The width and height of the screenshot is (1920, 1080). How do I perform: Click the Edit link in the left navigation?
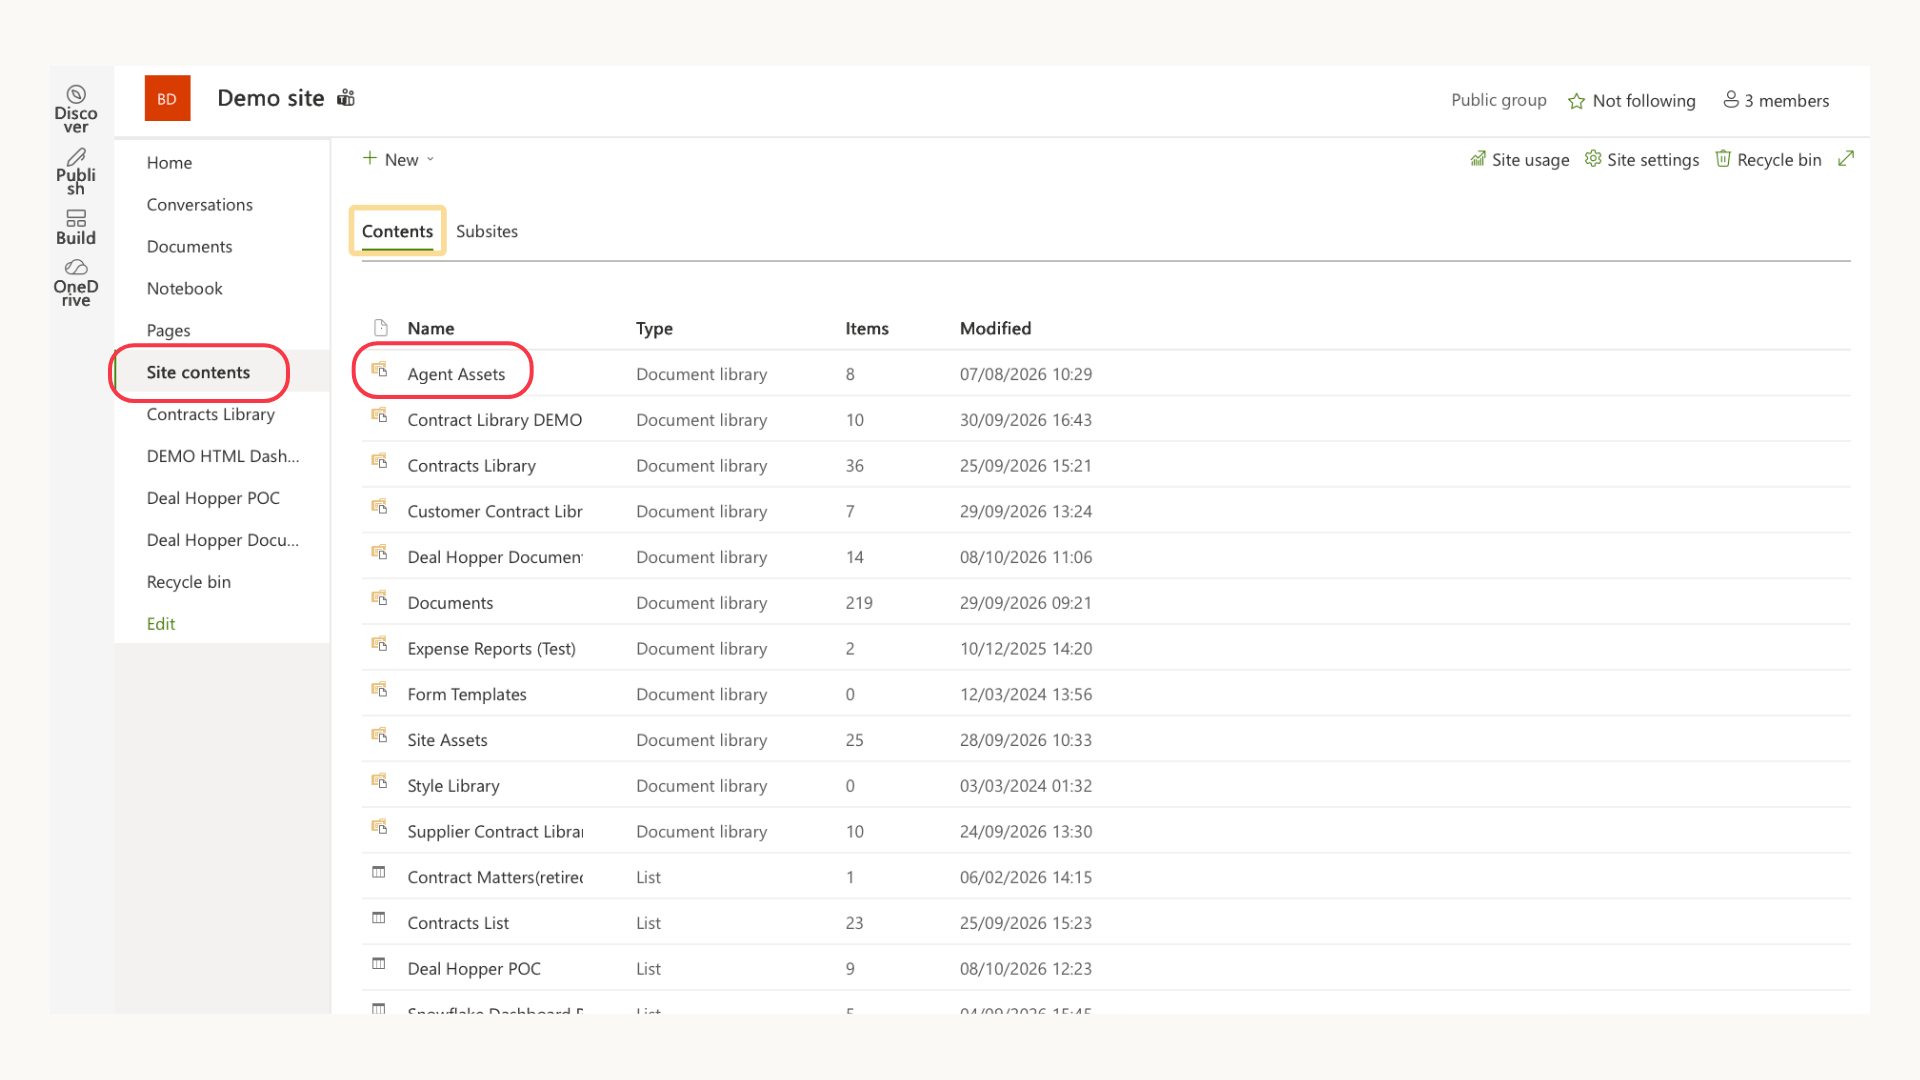click(160, 624)
